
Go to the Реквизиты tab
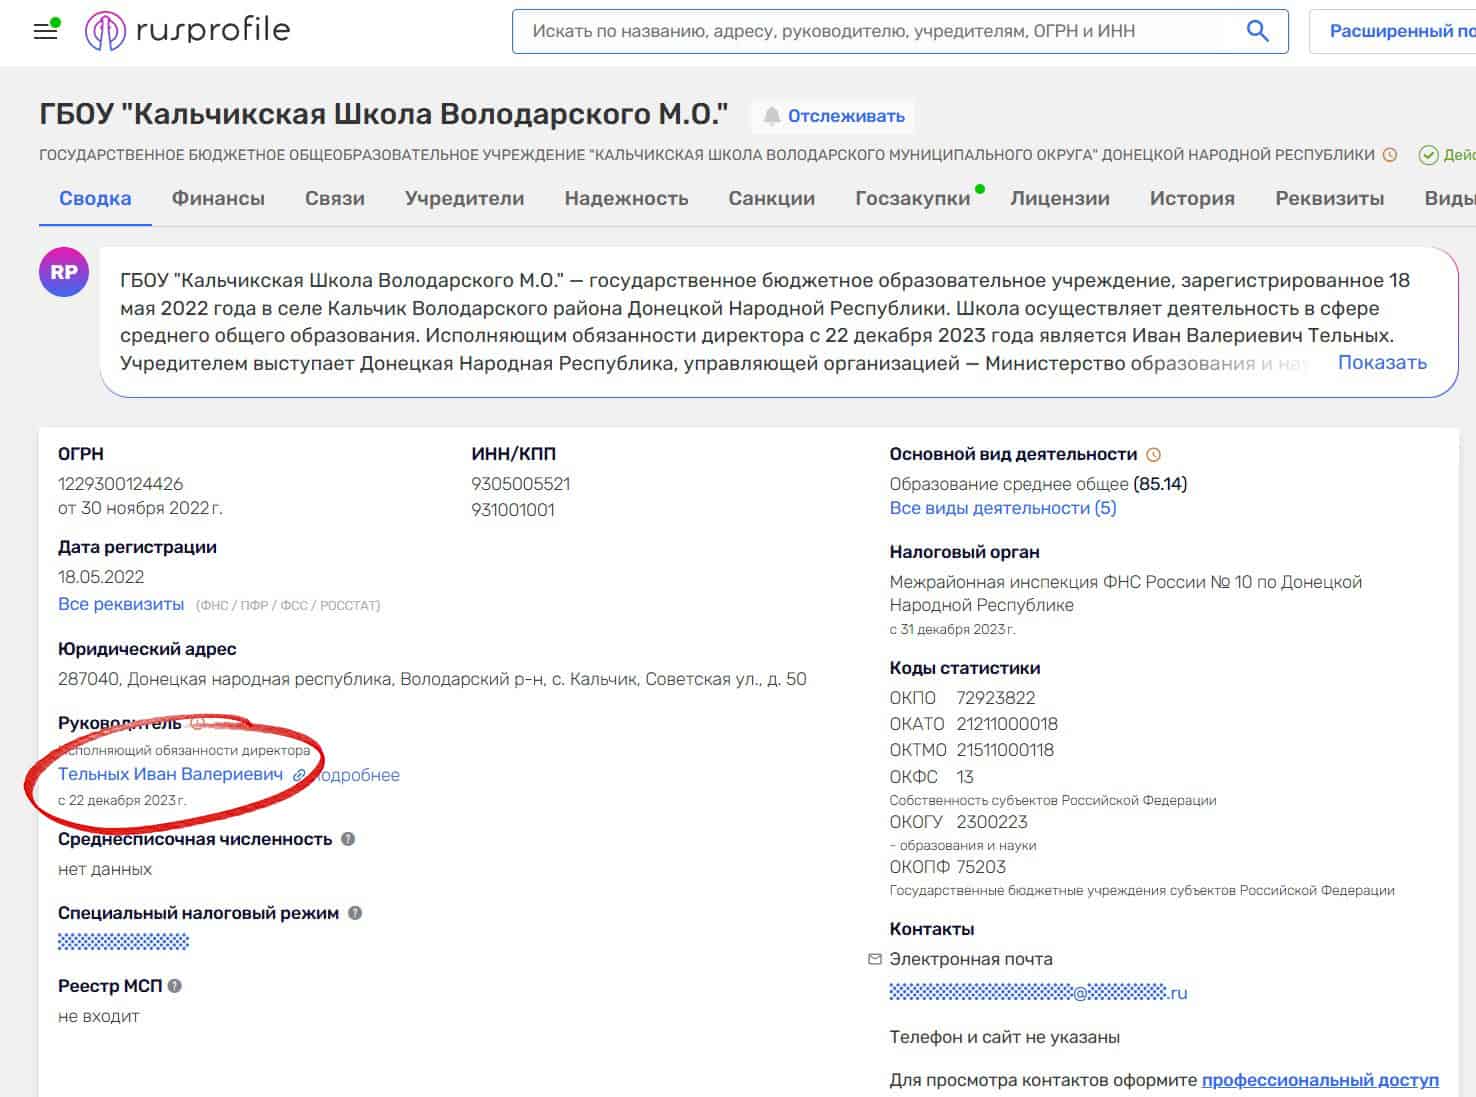click(x=1330, y=199)
